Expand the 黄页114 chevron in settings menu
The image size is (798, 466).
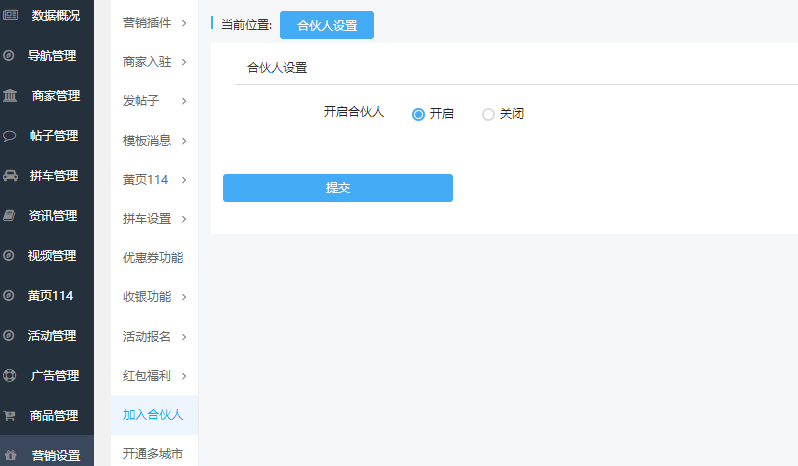tap(184, 180)
